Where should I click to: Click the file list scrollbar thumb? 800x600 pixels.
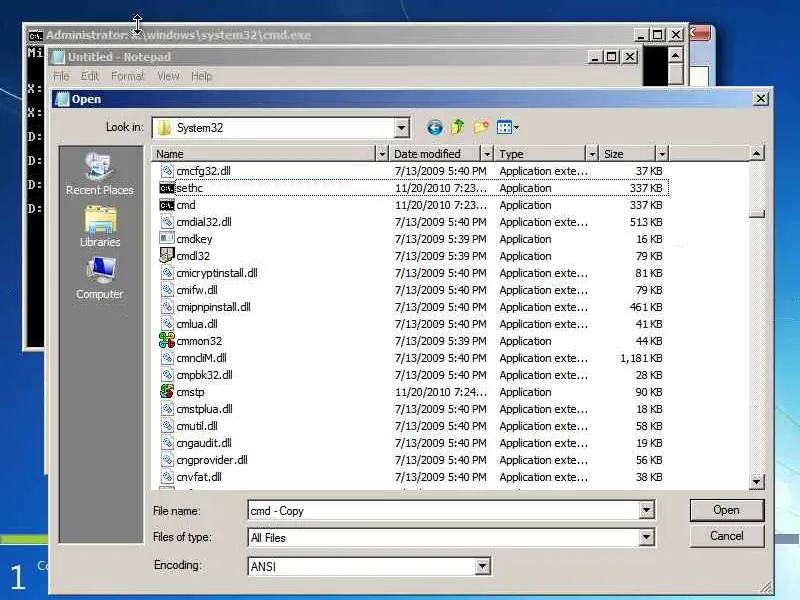click(757, 214)
